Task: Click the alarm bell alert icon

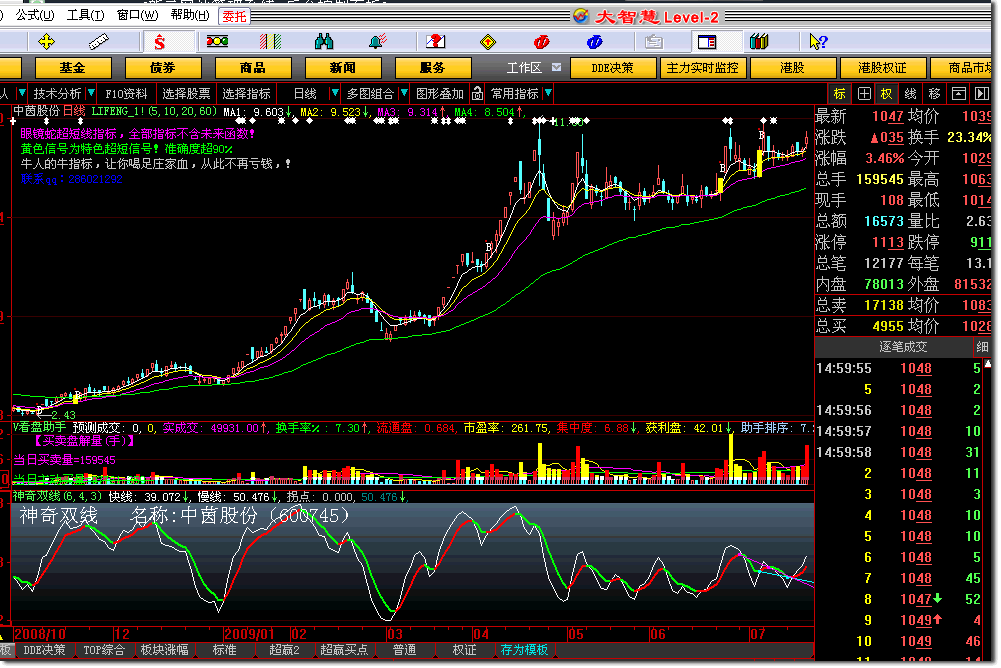Action: [378, 42]
